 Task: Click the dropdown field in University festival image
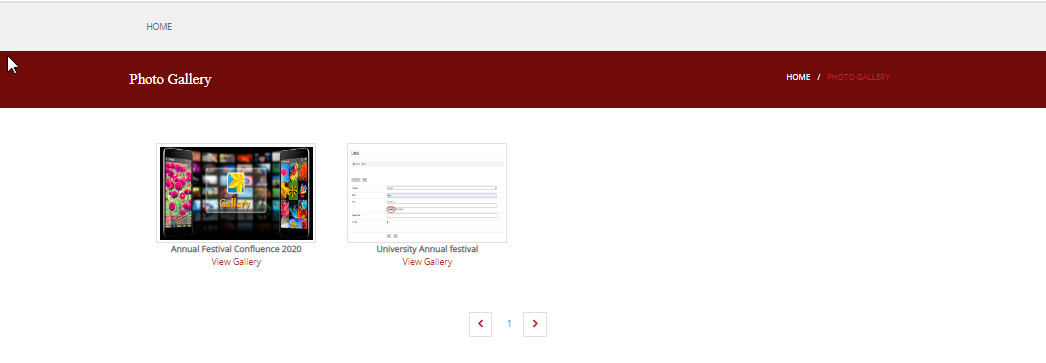442,188
